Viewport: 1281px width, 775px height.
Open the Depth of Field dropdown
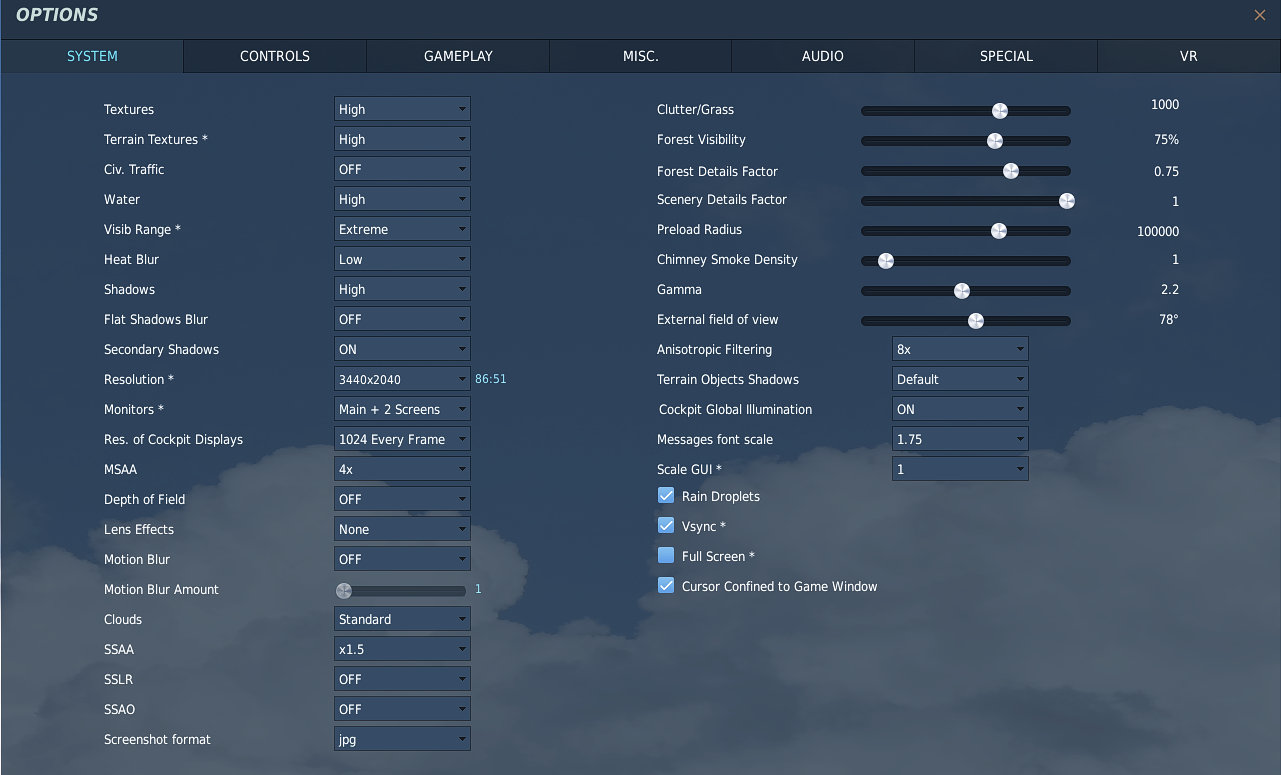402,499
